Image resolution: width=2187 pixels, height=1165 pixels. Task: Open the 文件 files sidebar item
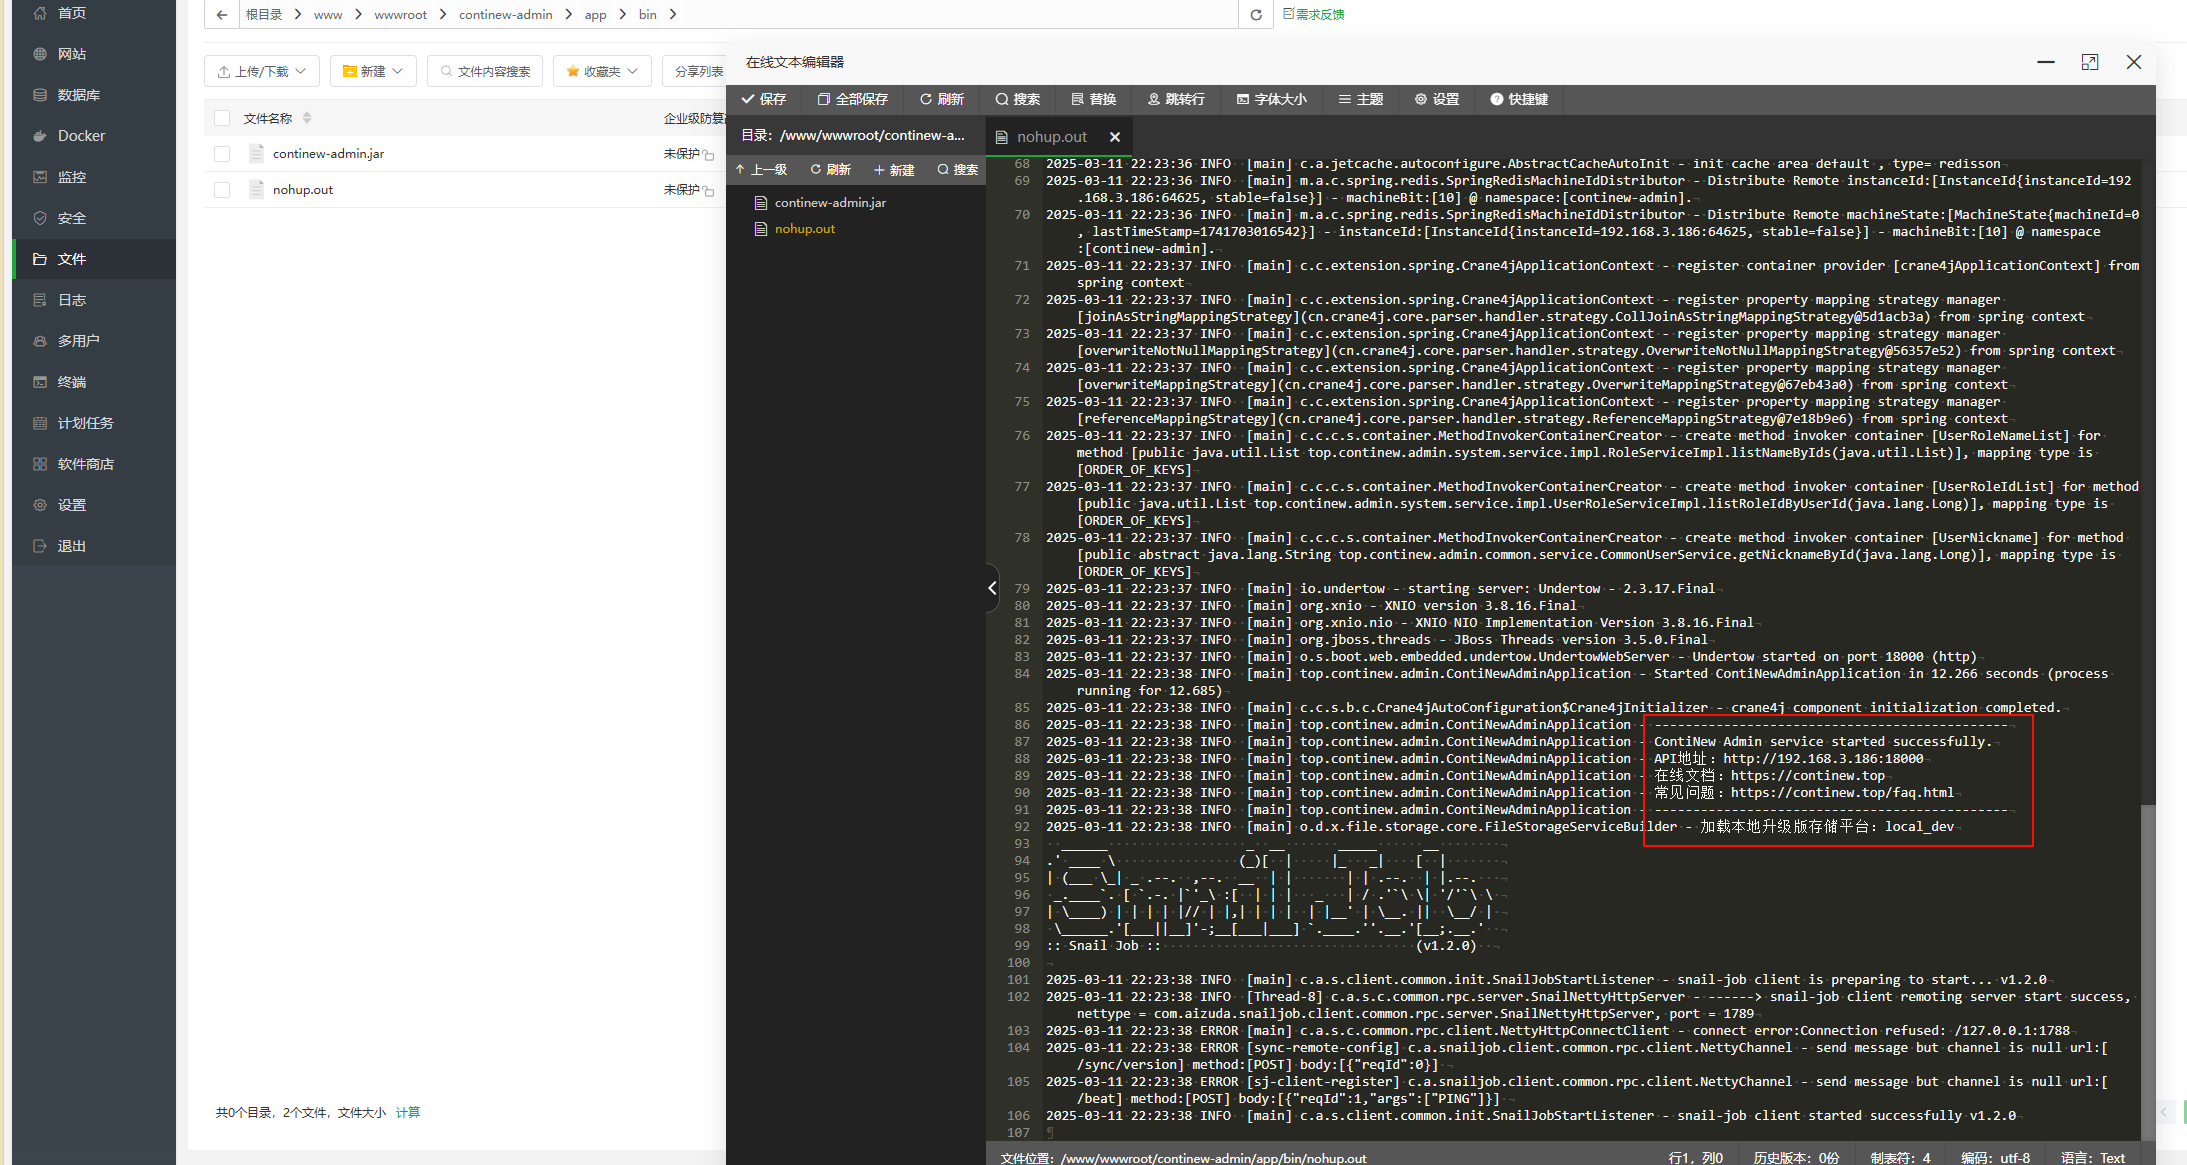94,259
